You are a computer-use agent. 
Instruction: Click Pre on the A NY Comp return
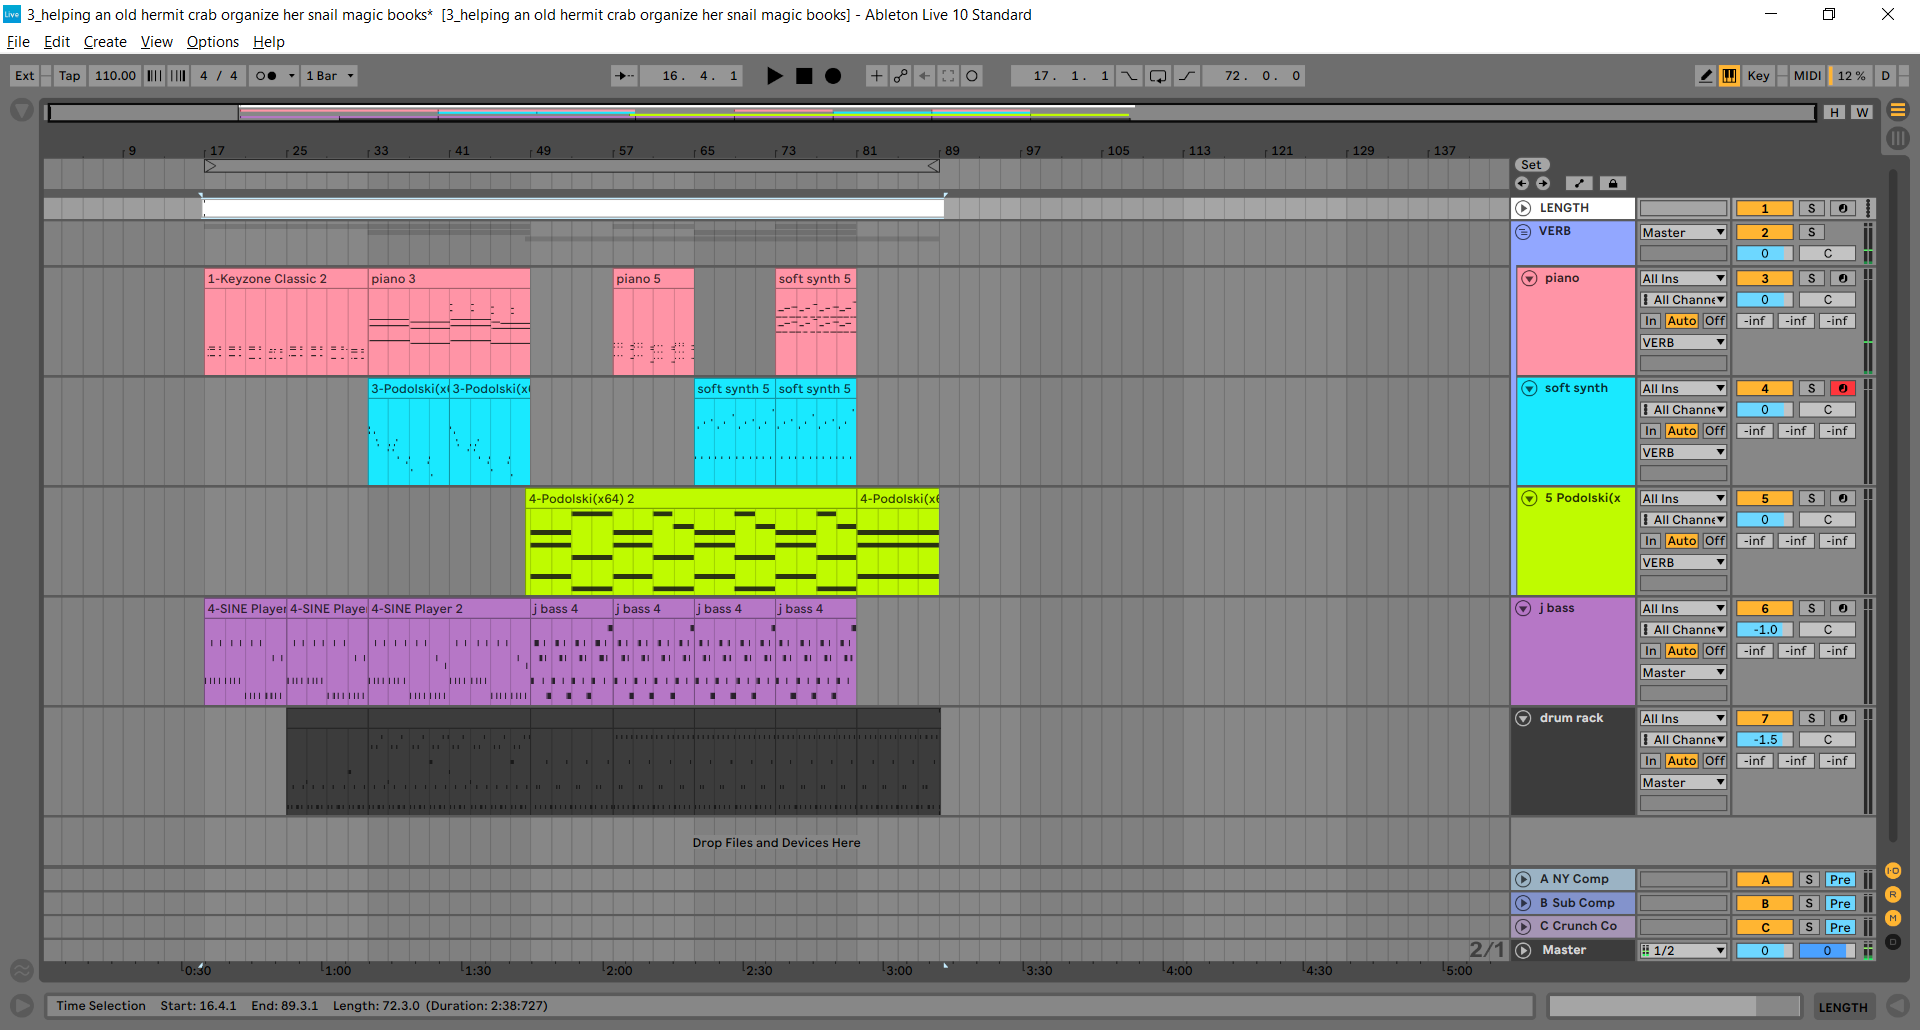click(x=1840, y=880)
